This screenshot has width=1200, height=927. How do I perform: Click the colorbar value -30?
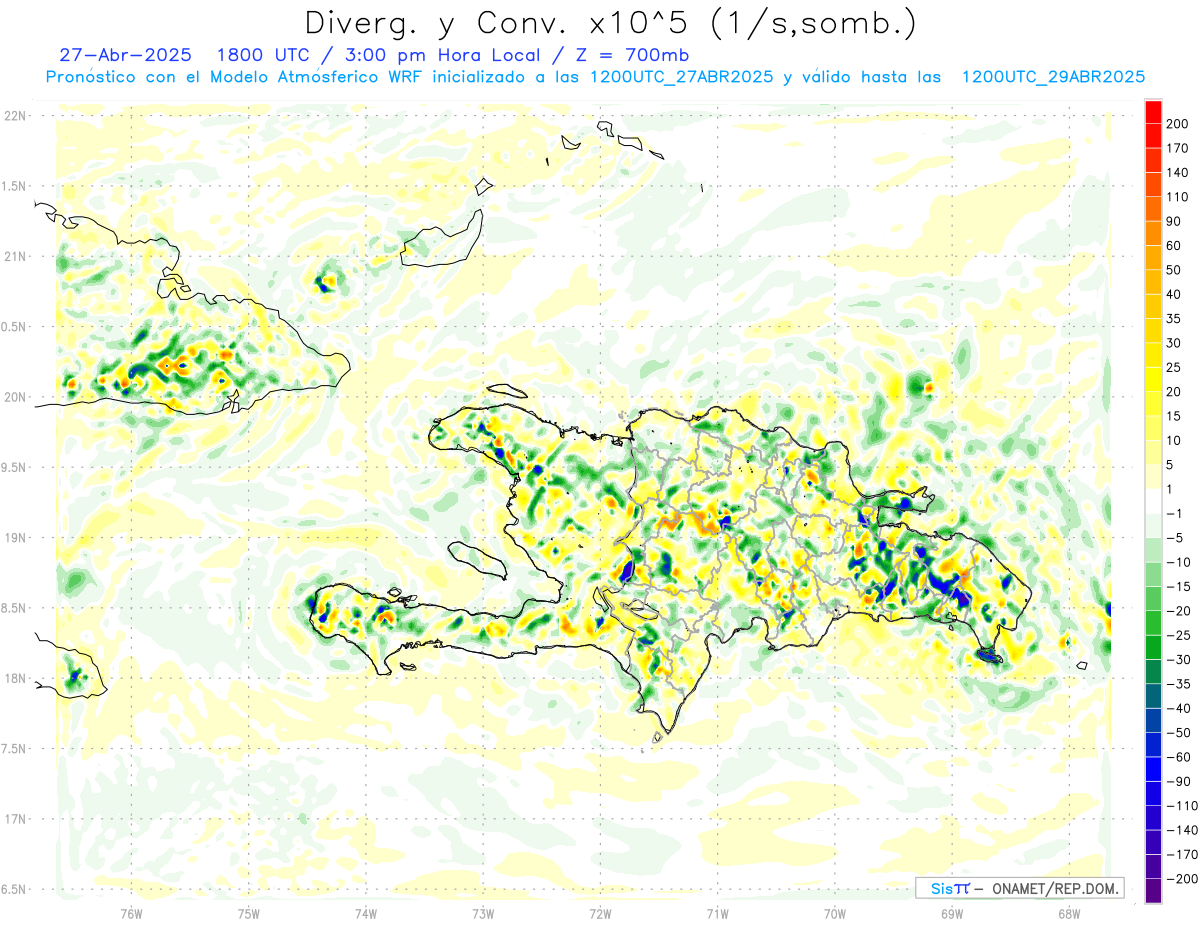click(1177, 660)
